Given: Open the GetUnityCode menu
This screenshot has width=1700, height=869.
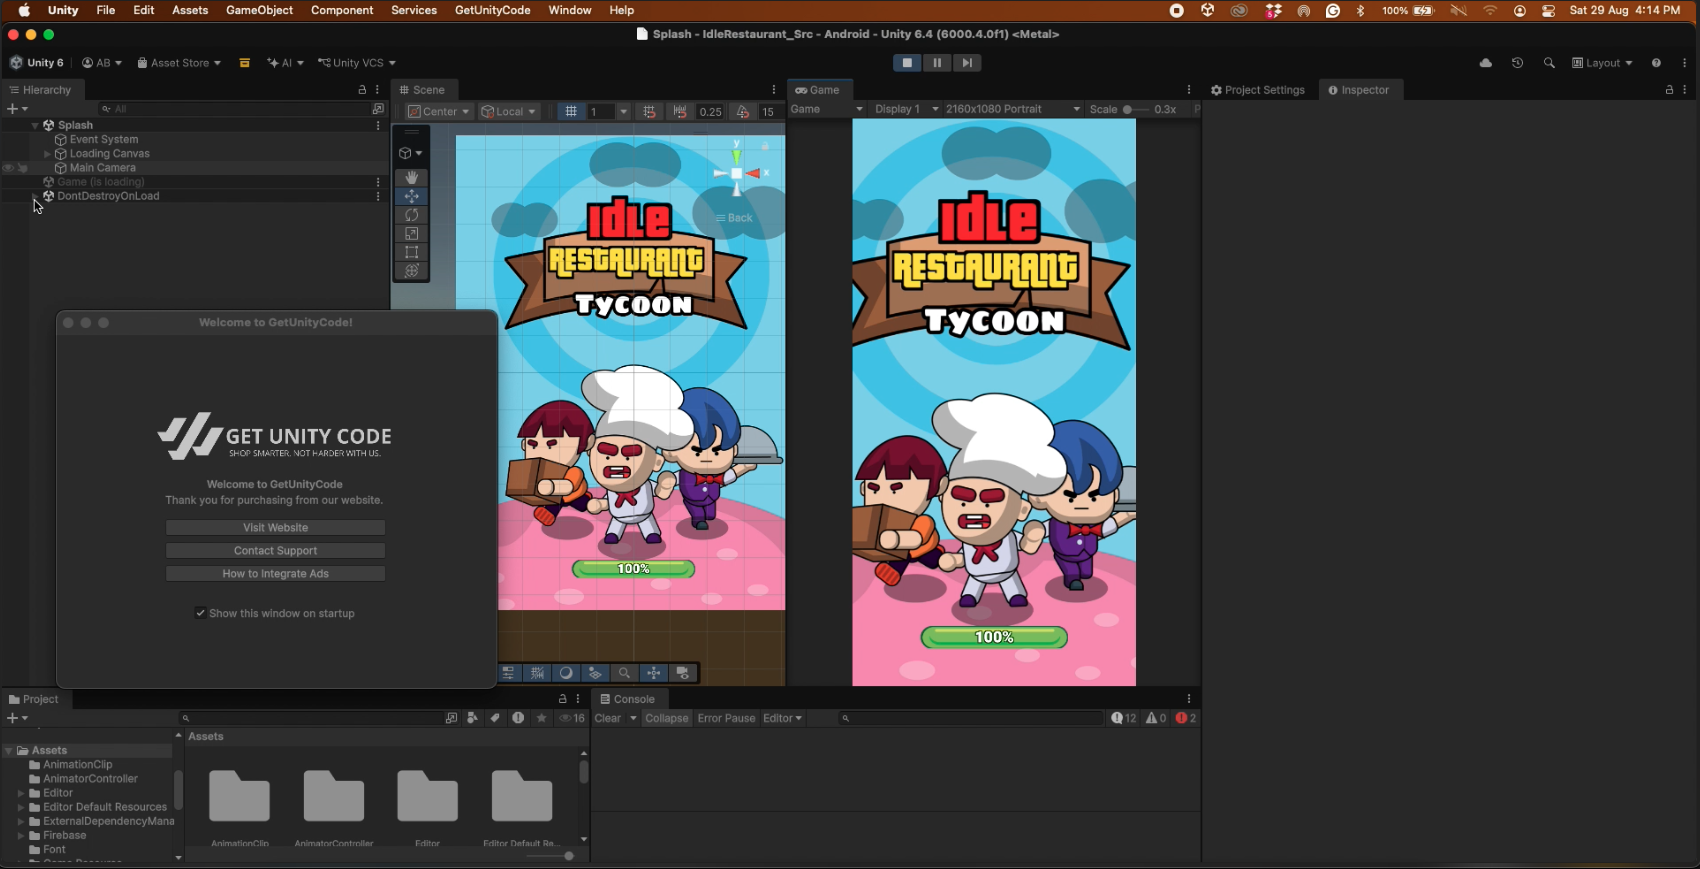Looking at the screenshot, I should 492,10.
